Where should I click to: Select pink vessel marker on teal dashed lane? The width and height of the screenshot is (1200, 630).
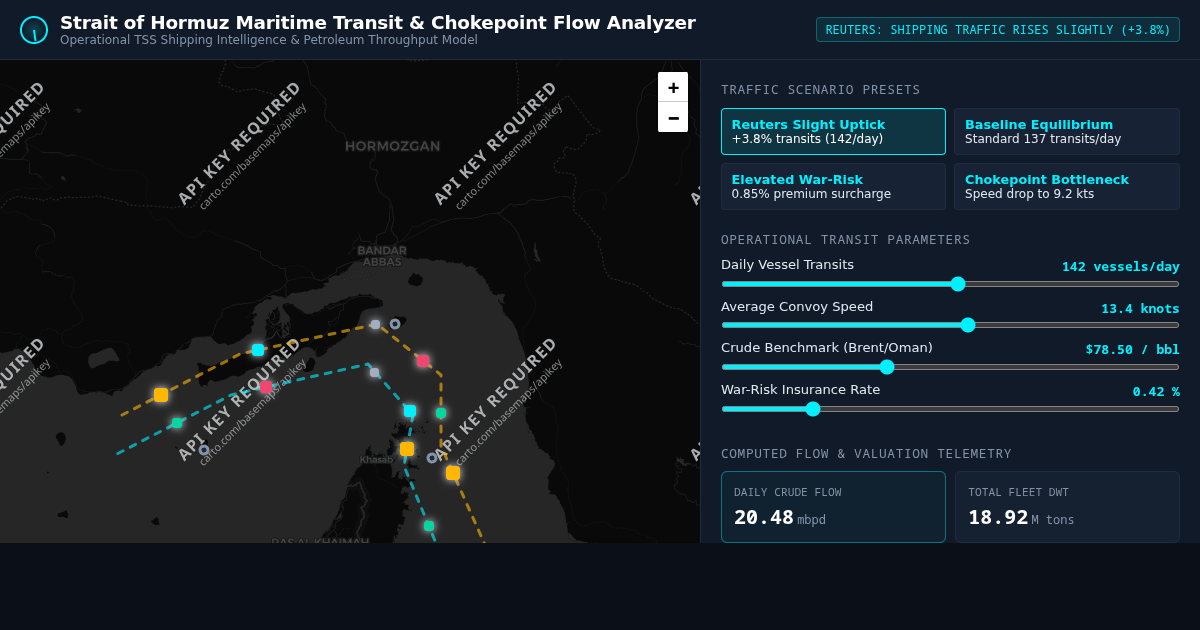point(265,387)
